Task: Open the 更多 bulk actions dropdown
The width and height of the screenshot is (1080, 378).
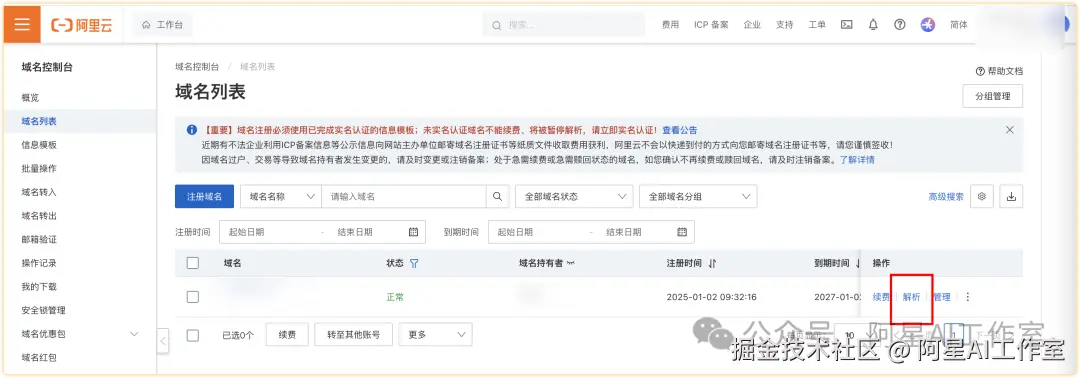Action: (435, 335)
